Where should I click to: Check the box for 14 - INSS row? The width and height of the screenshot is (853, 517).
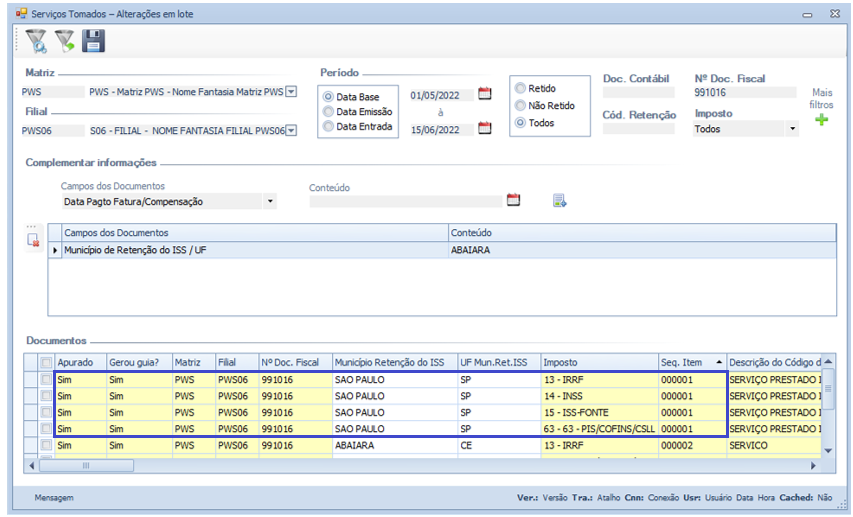click(x=46, y=396)
